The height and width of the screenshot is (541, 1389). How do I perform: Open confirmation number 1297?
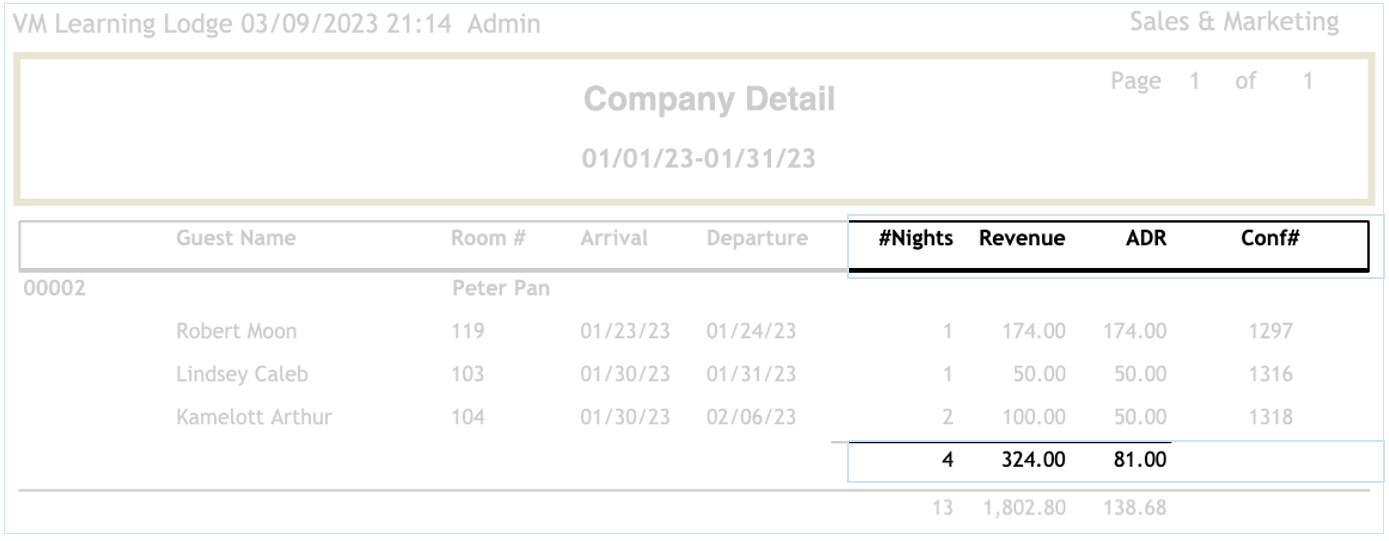[1270, 331]
